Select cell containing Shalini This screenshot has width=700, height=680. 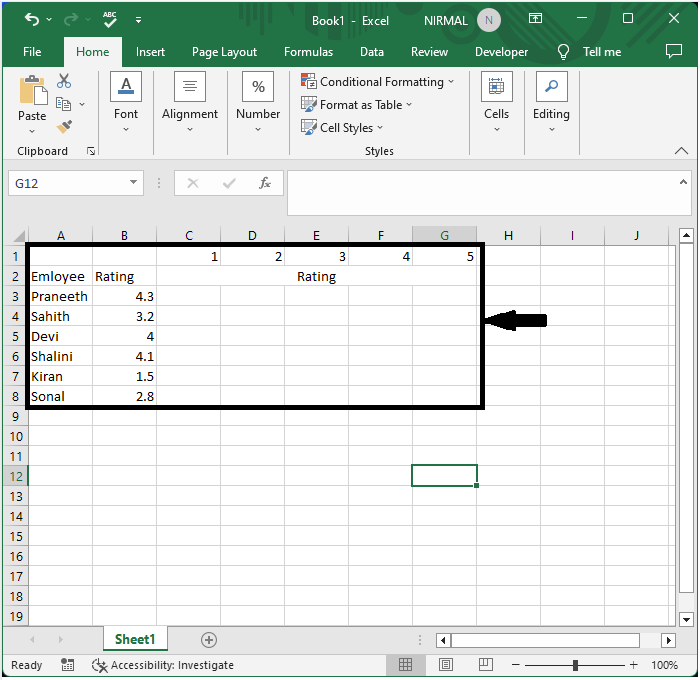point(61,356)
